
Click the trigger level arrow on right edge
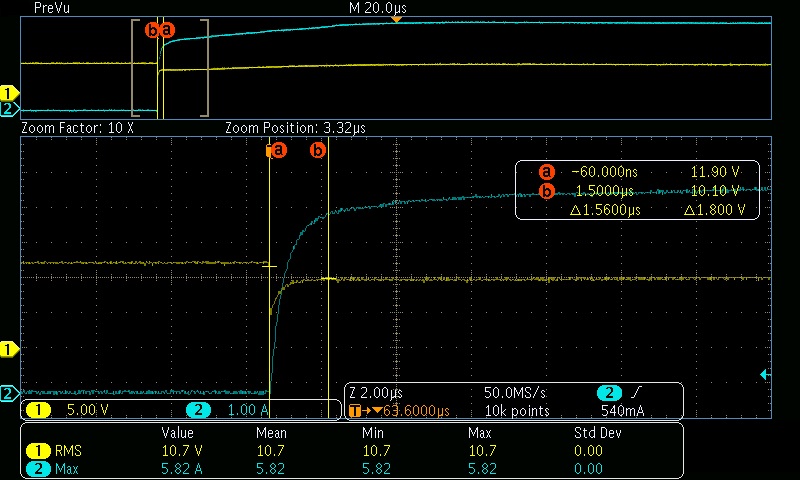click(x=765, y=374)
